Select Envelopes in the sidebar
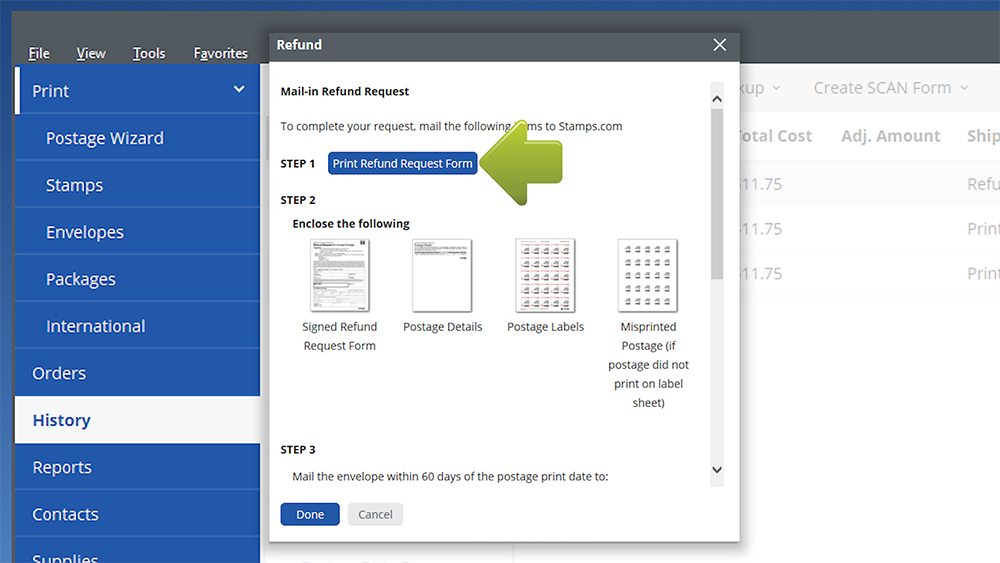Viewport: 1000px width, 563px height. pyautogui.click(x=85, y=232)
